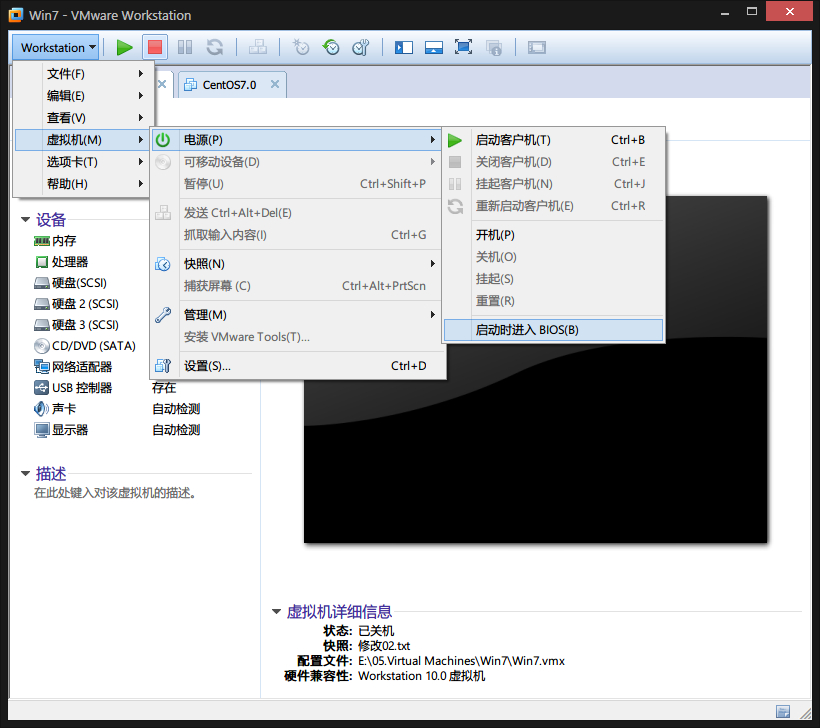
Task: Collapse the 虚拟机详细信息 section
Action: click(276, 611)
